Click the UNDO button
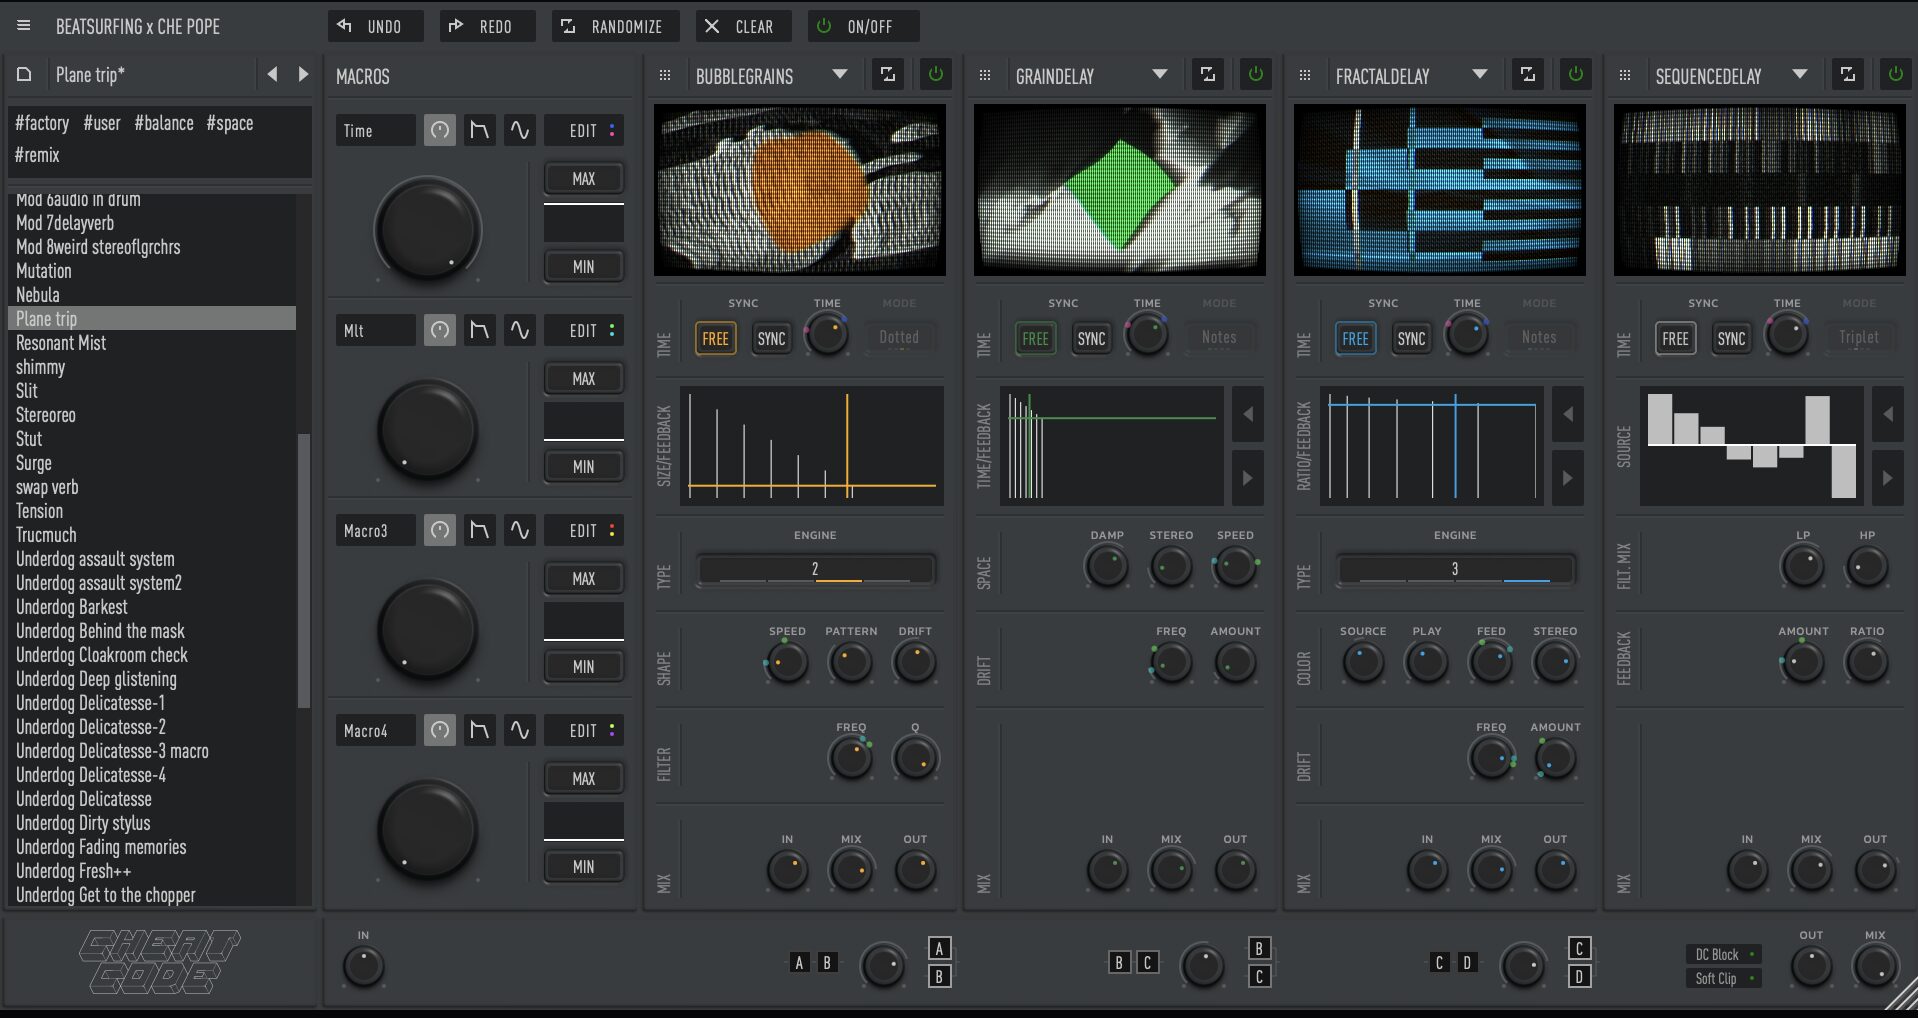The width and height of the screenshot is (1918, 1018). point(376,26)
